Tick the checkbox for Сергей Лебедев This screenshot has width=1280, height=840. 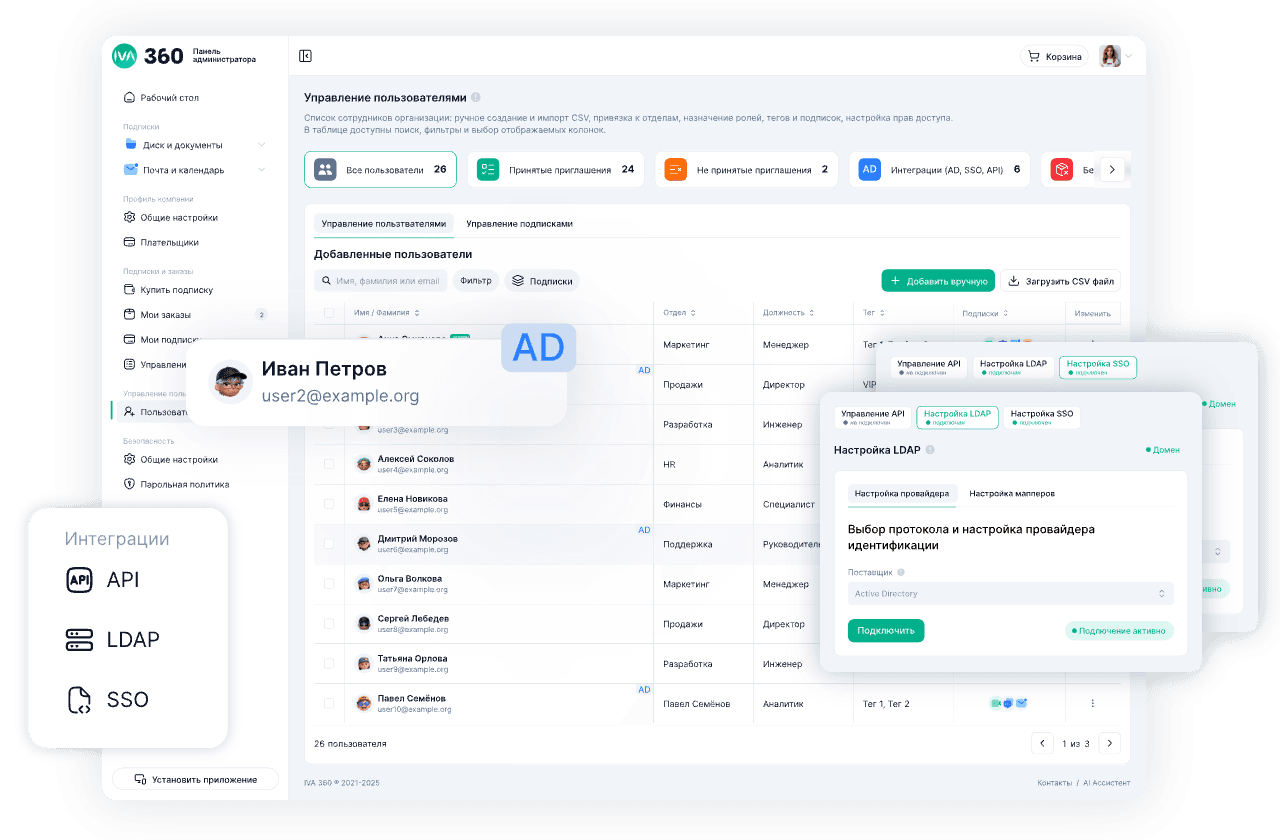tap(329, 624)
